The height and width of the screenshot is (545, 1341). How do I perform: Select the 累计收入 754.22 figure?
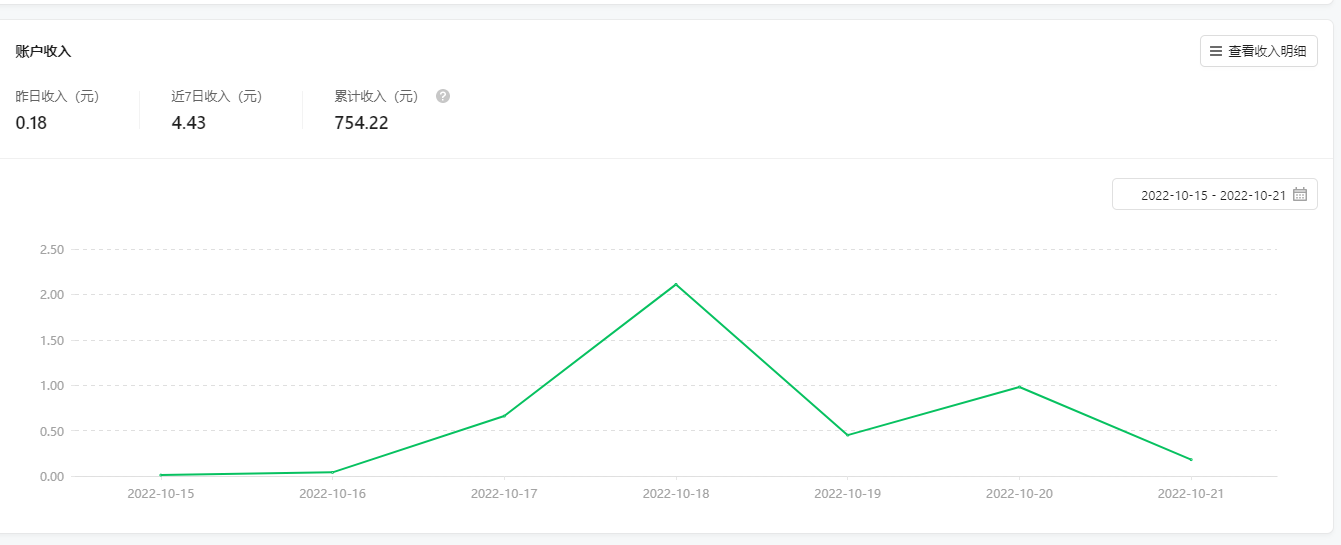[361, 124]
